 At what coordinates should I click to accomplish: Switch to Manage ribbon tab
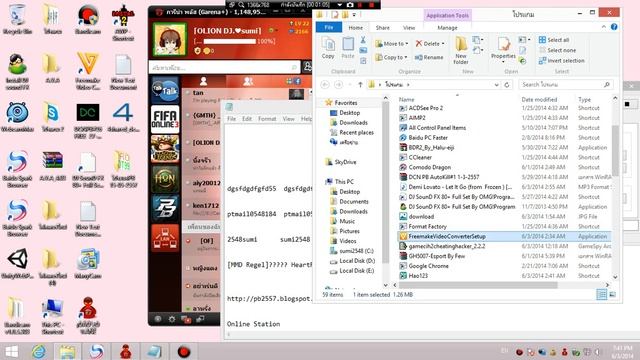coord(447,28)
